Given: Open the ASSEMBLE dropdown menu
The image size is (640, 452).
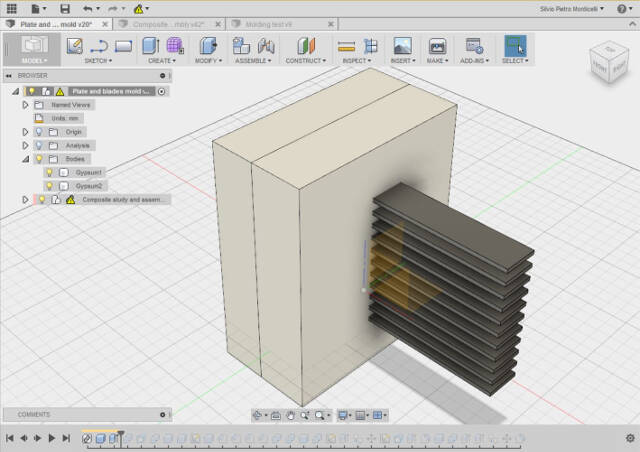Looking at the screenshot, I should pos(253,60).
